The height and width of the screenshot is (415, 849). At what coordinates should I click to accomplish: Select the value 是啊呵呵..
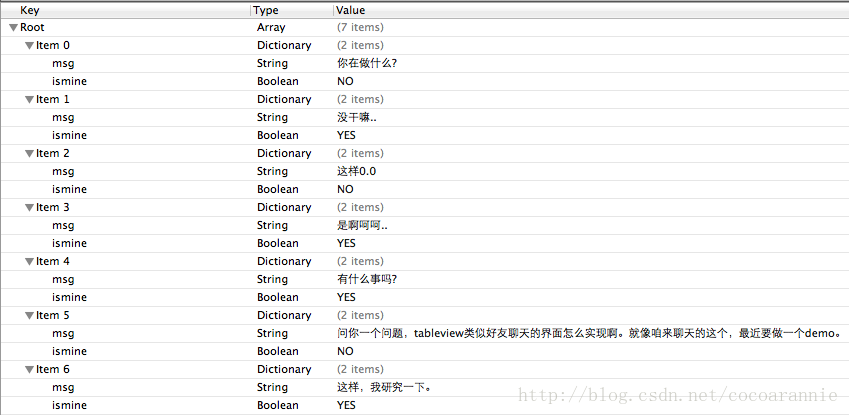[x=362, y=225]
